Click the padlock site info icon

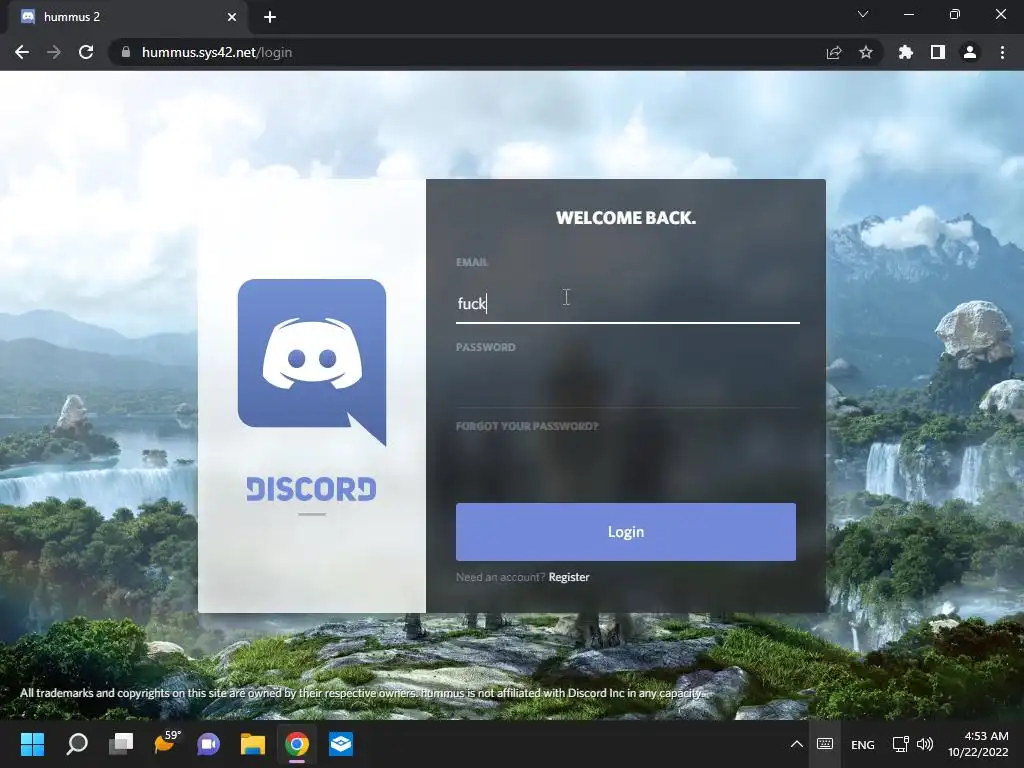pos(126,52)
